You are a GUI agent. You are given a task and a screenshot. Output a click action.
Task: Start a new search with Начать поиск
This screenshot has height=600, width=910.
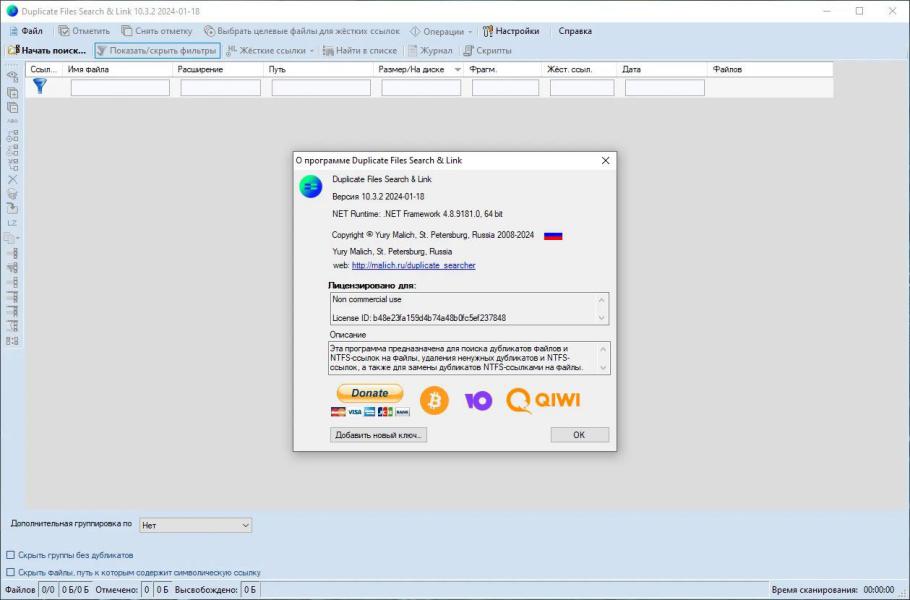(46, 50)
